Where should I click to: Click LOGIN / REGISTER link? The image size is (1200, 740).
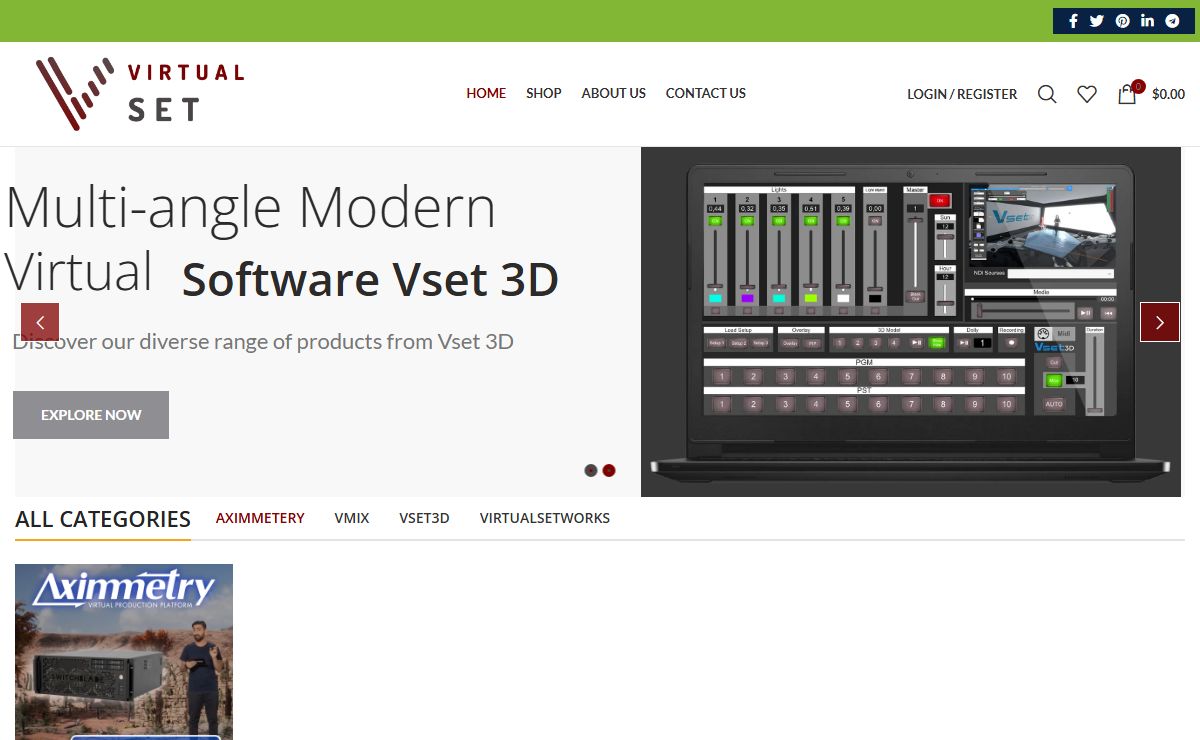[962, 94]
